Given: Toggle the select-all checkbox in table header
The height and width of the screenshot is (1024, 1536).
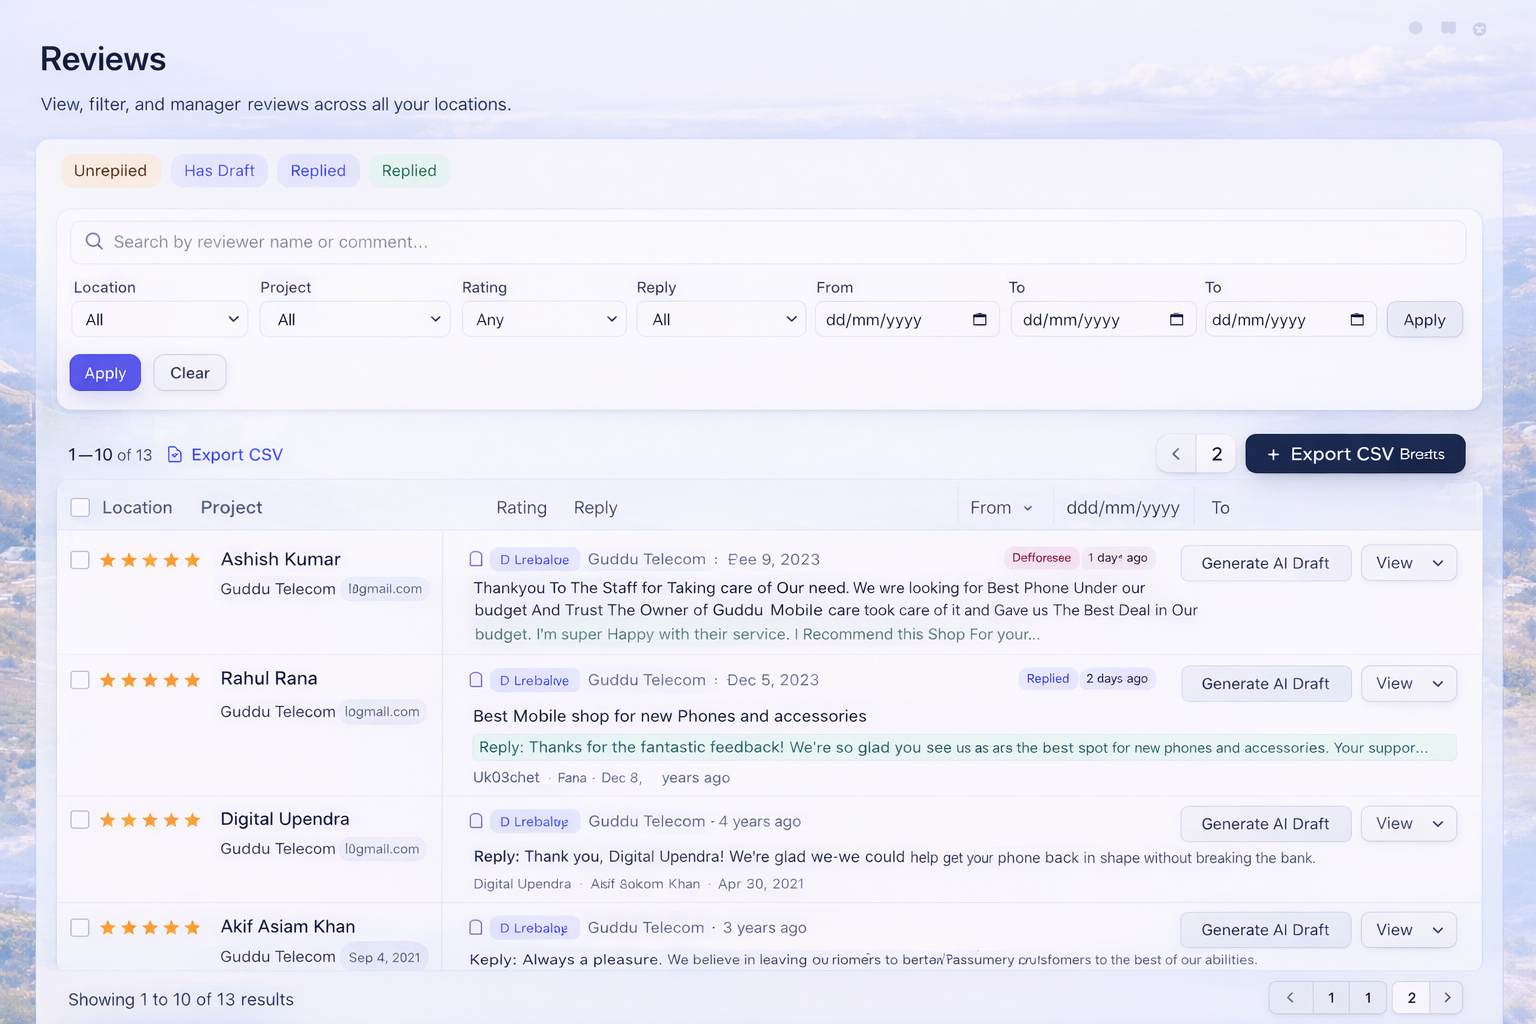Looking at the screenshot, I should click(x=80, y=508).
